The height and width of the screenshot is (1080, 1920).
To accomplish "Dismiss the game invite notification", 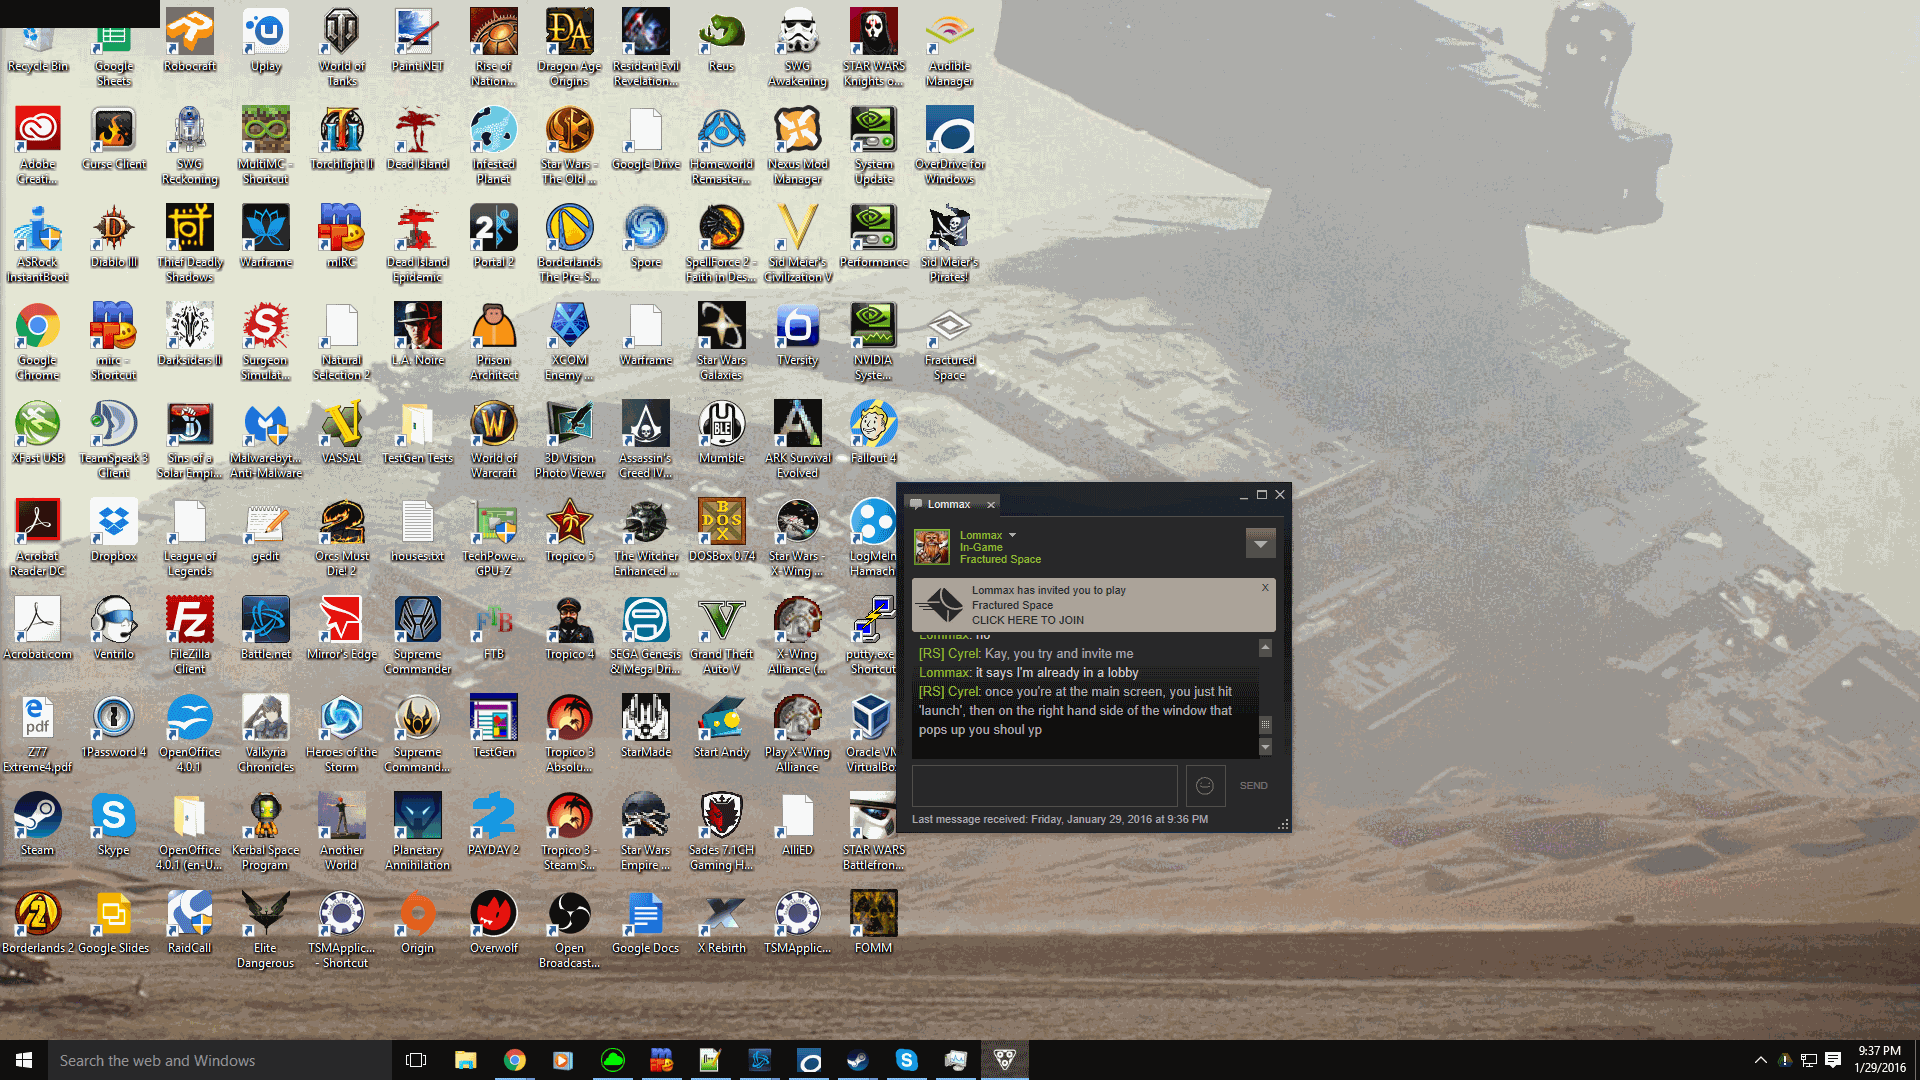I will point(1265,588).
